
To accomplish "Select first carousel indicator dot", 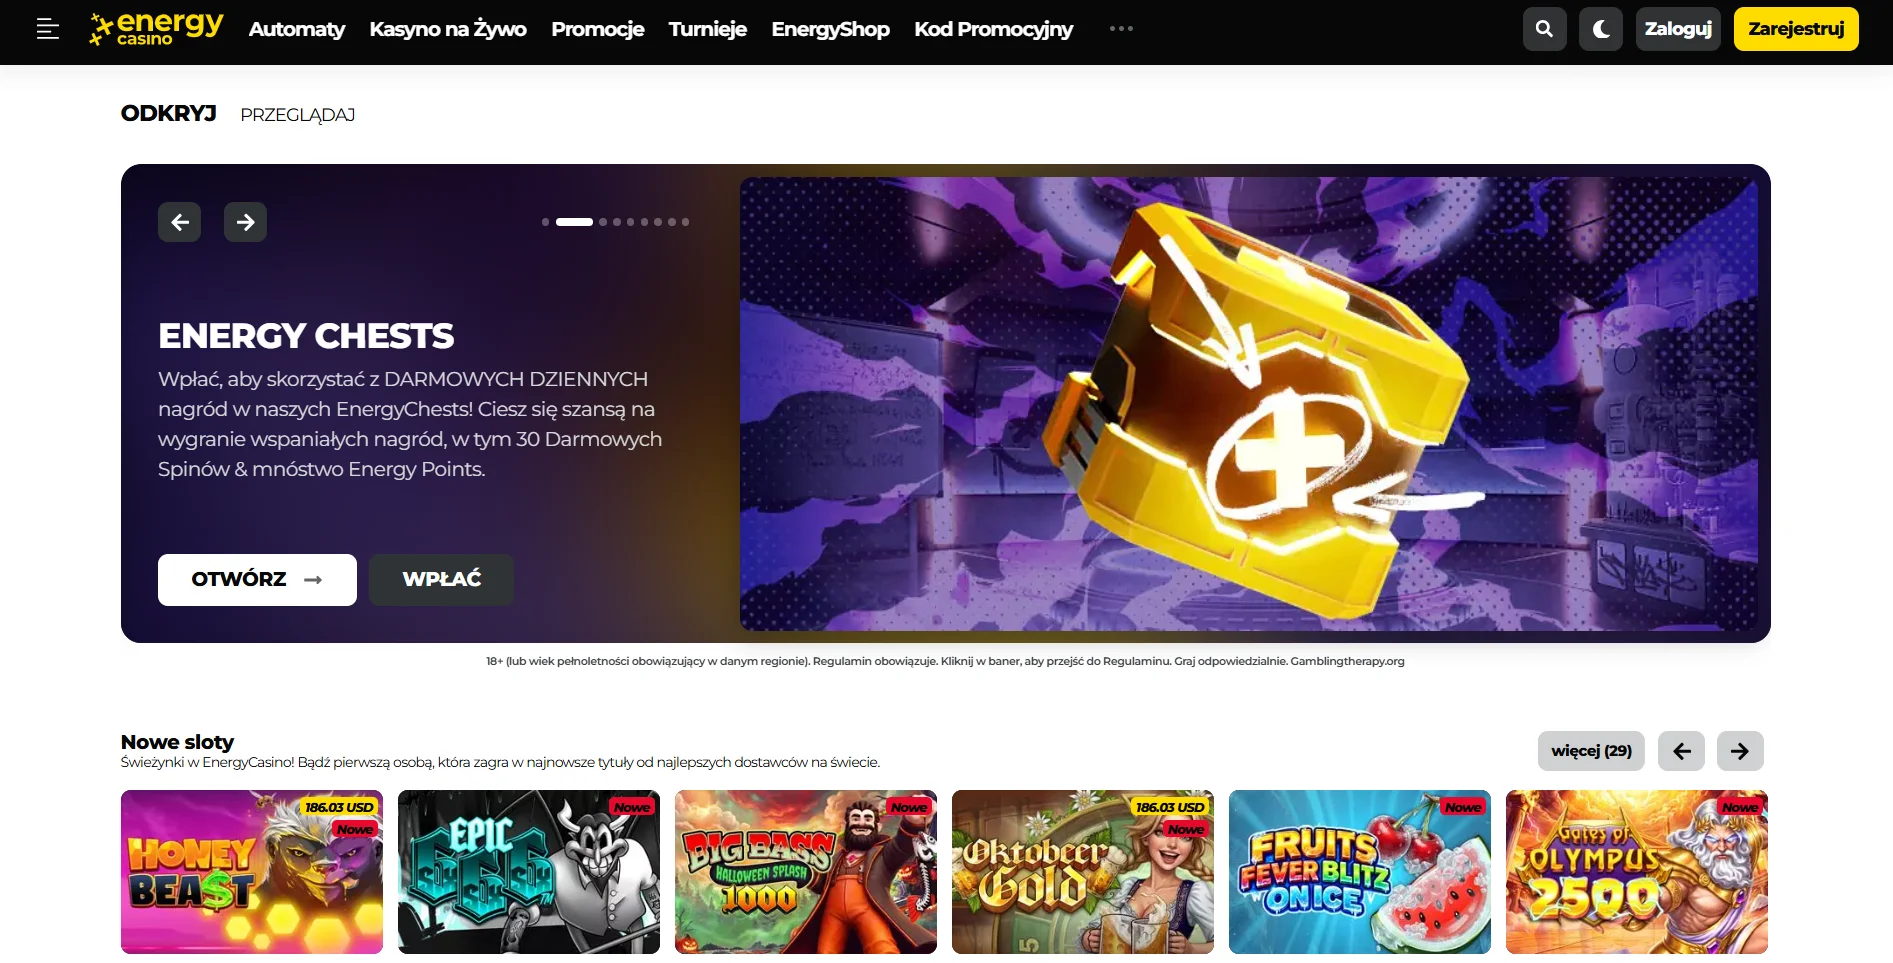I will click(x=545, y=222).
